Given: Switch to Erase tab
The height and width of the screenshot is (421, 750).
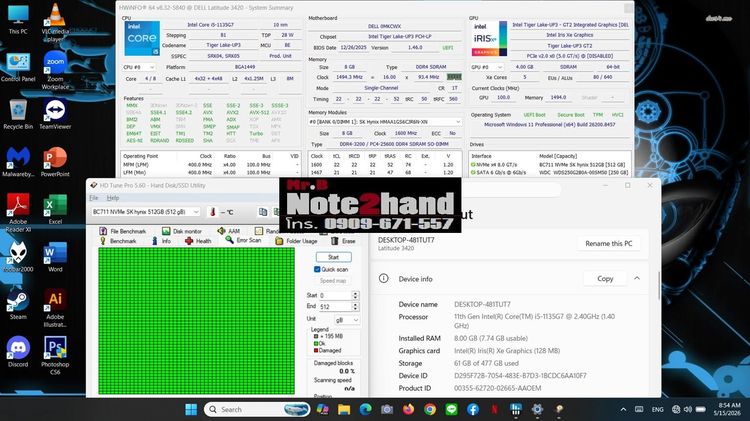Looking at the screenshot, I should (x=343, y=241).
